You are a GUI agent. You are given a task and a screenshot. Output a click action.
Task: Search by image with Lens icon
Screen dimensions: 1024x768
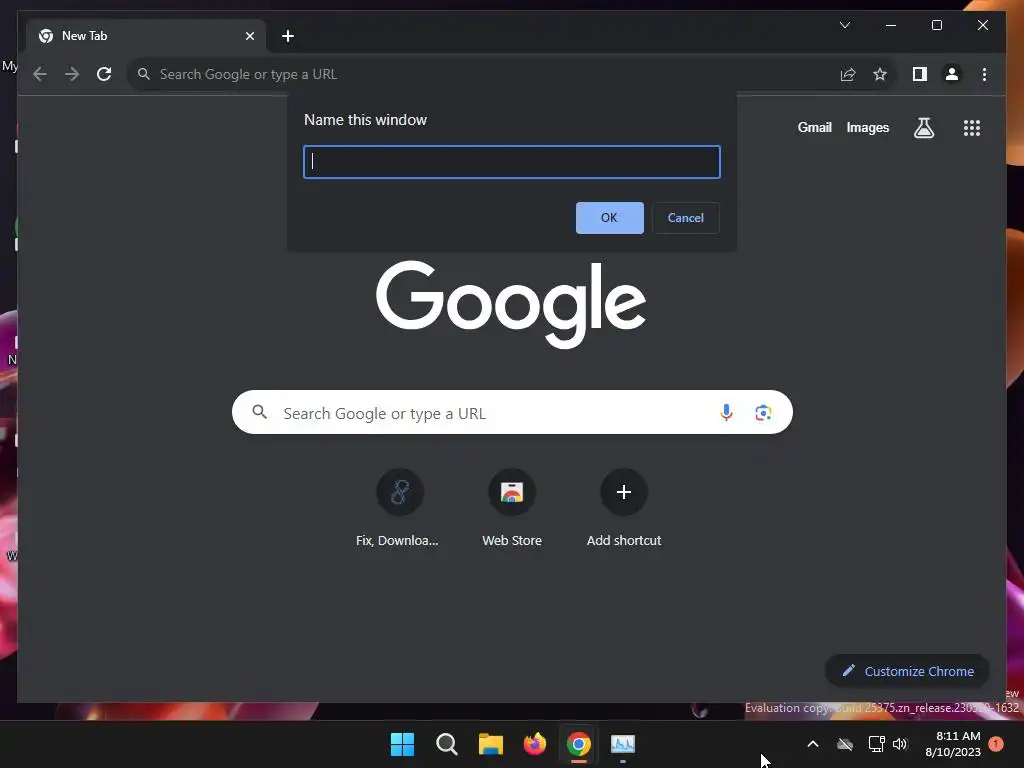(x=763, y=413)
